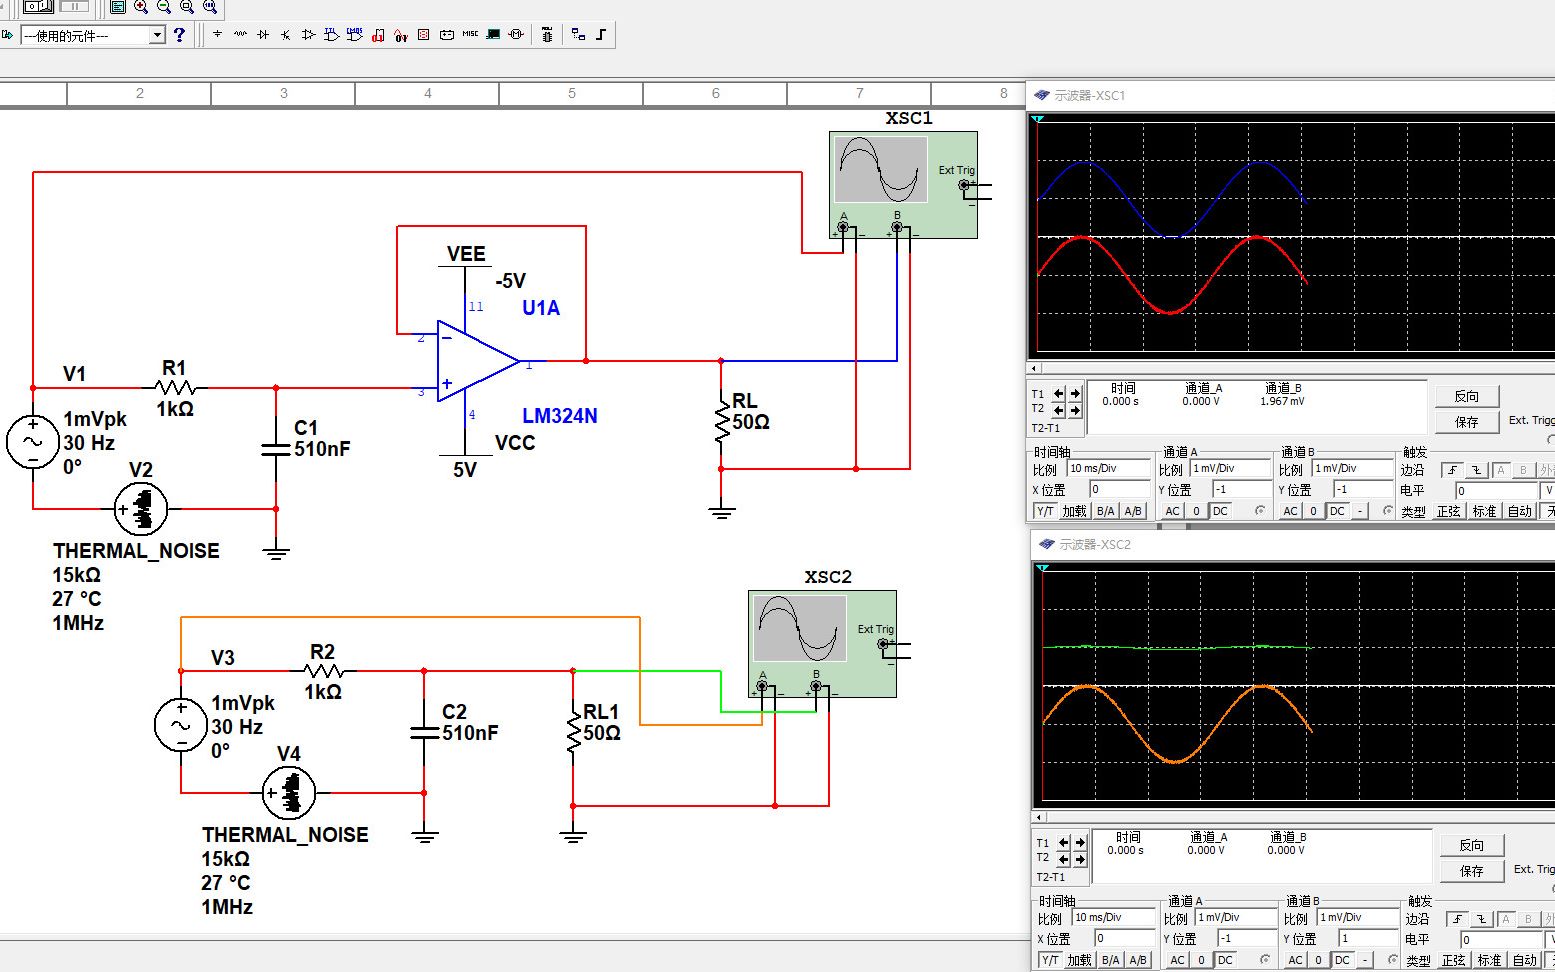Click the blue question mark help icon

(179, 35)
